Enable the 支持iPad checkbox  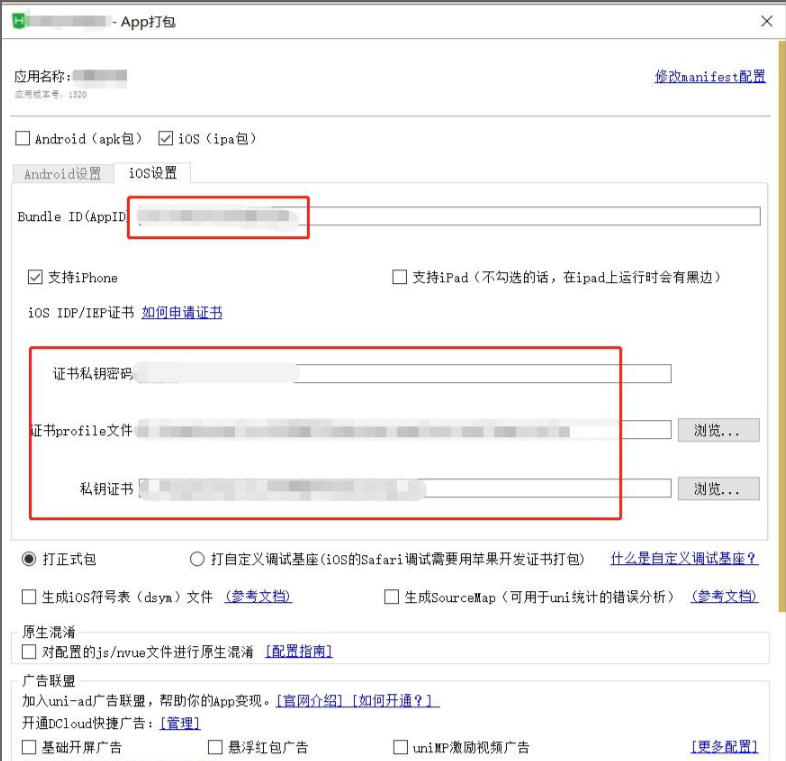[400, 277]
